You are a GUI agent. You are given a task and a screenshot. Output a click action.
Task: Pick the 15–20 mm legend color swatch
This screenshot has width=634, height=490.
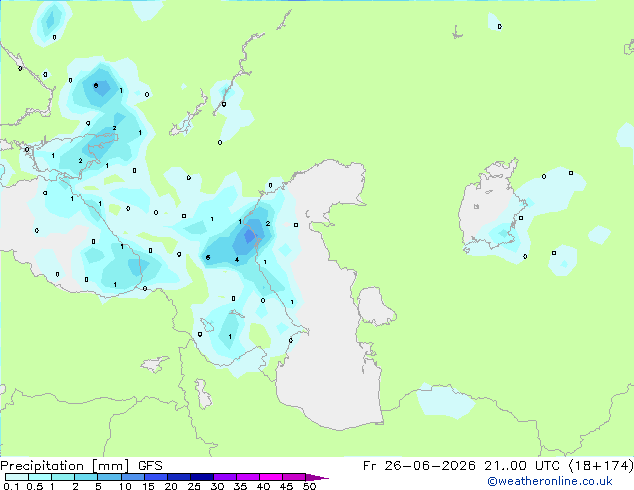click(156, 477)
